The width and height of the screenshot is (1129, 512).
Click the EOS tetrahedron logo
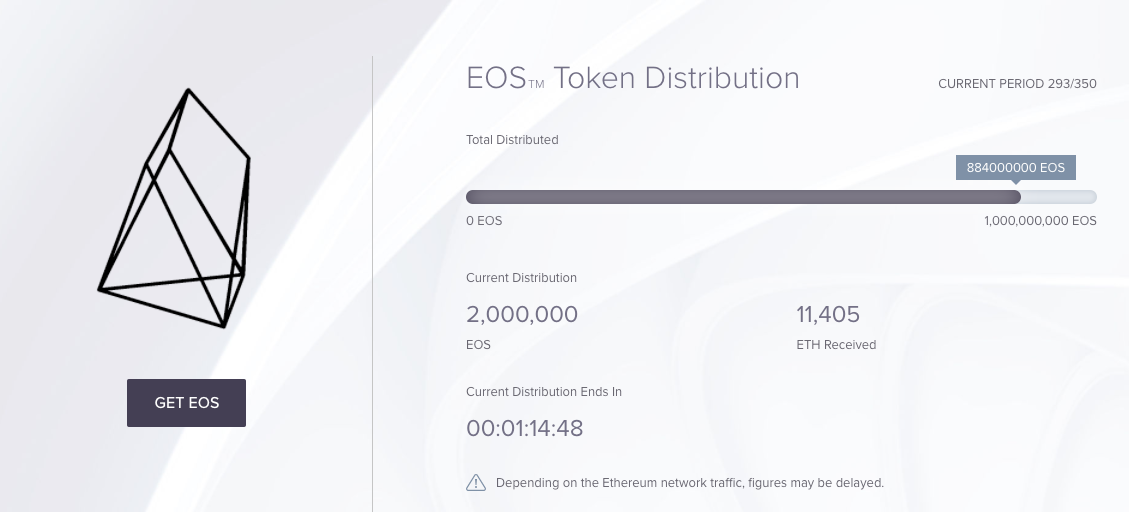175,210
